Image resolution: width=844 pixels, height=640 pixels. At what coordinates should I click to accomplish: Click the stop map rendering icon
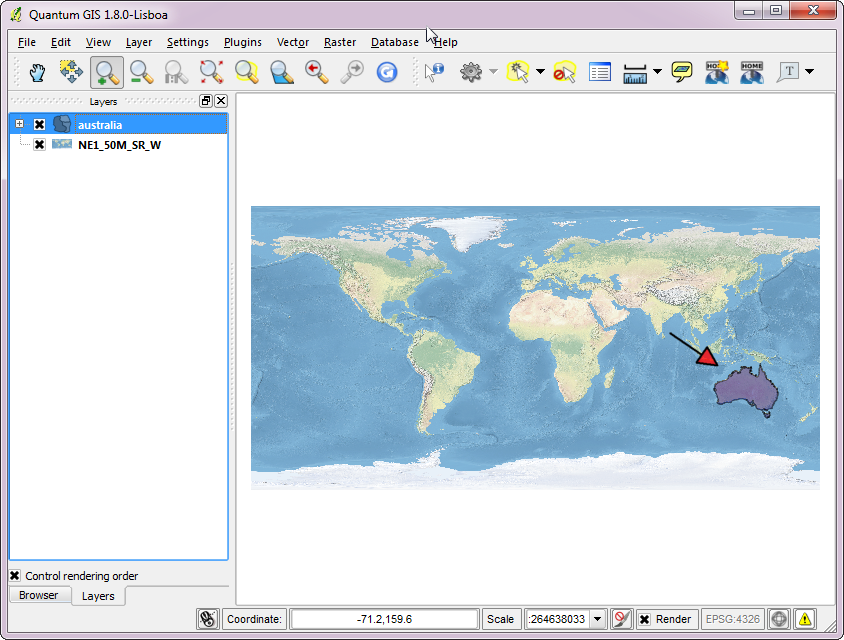622,619
